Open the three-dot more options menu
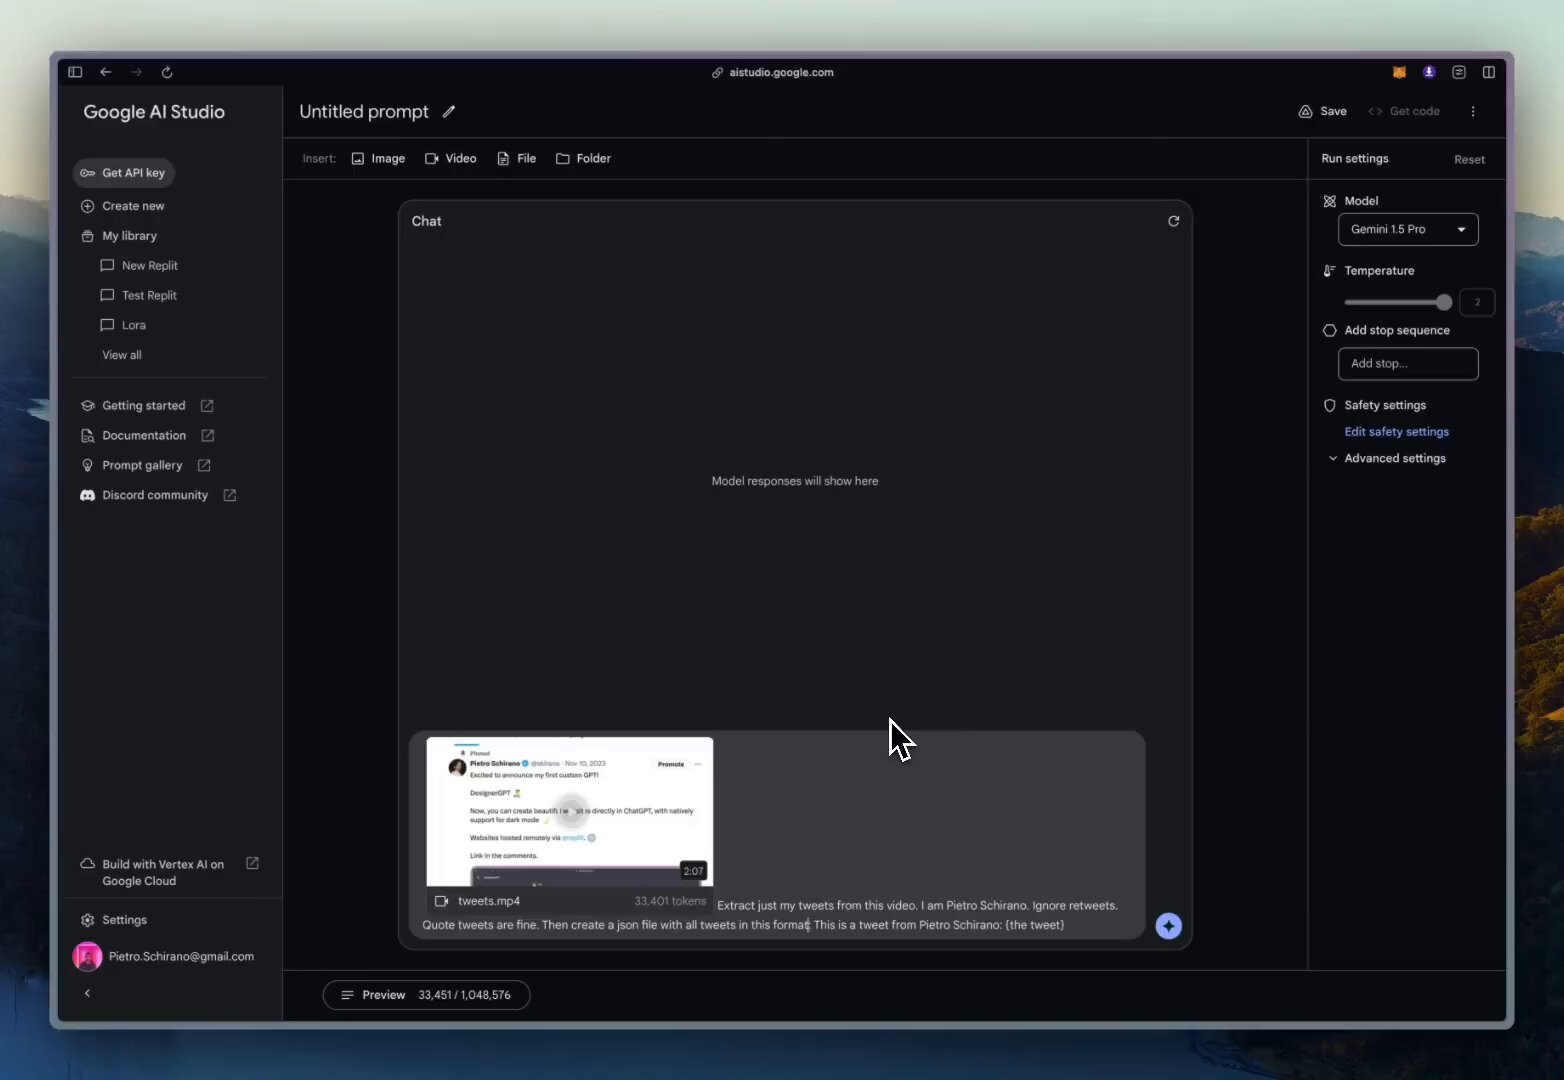Image resolution: width=1564 pixels, height=1080 pixels. (x=1473, y=111)
